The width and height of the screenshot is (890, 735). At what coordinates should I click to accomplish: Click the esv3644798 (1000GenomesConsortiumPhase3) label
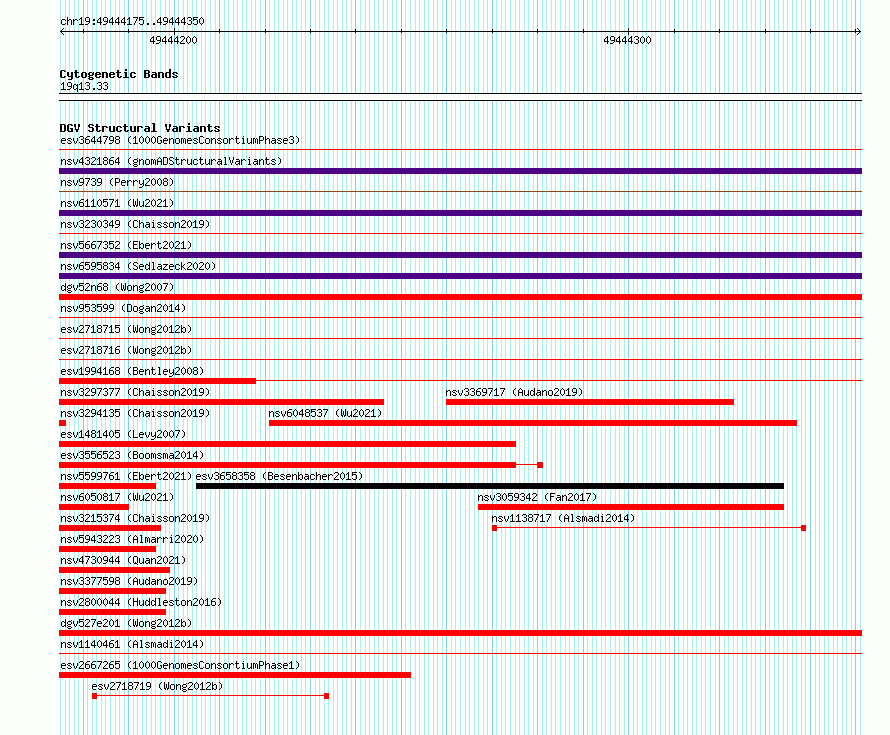pyautogui.click(x=180, y=140)
